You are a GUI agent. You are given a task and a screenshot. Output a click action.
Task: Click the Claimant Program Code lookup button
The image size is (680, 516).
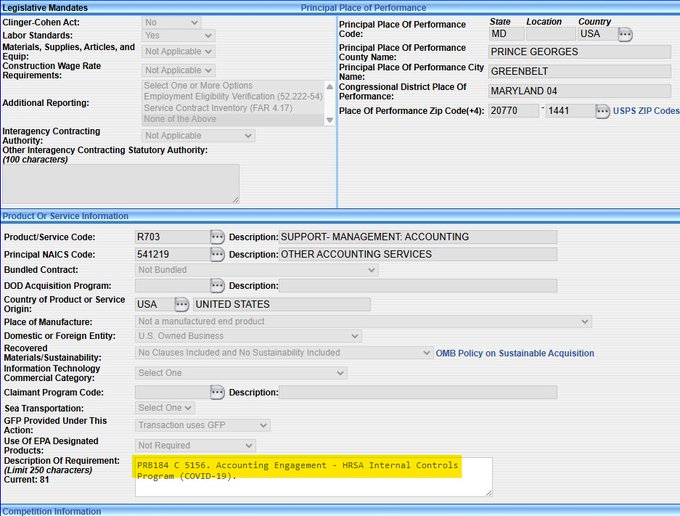point(217,392)
